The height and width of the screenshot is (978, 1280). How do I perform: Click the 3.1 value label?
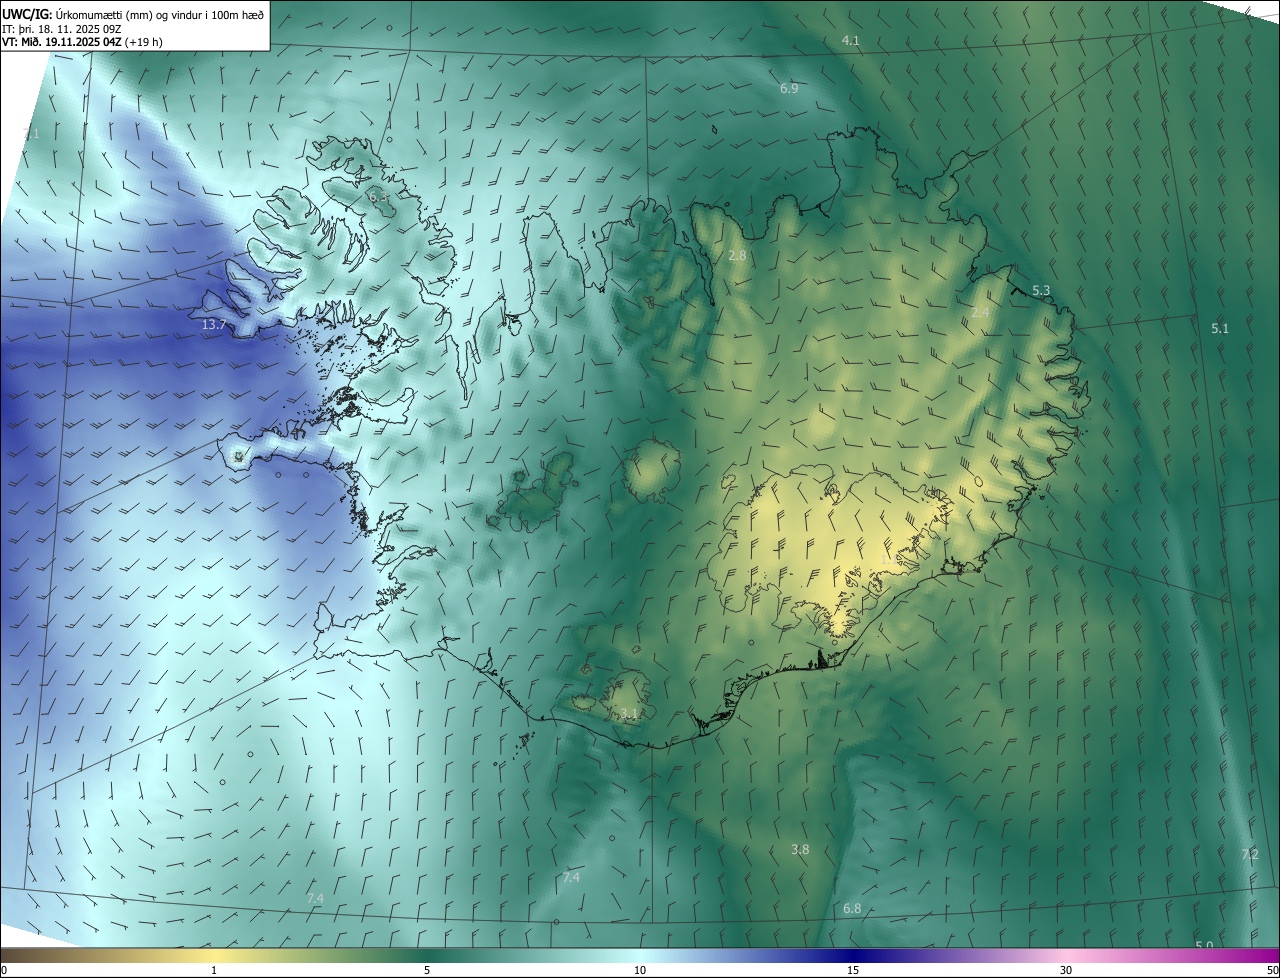628,714
